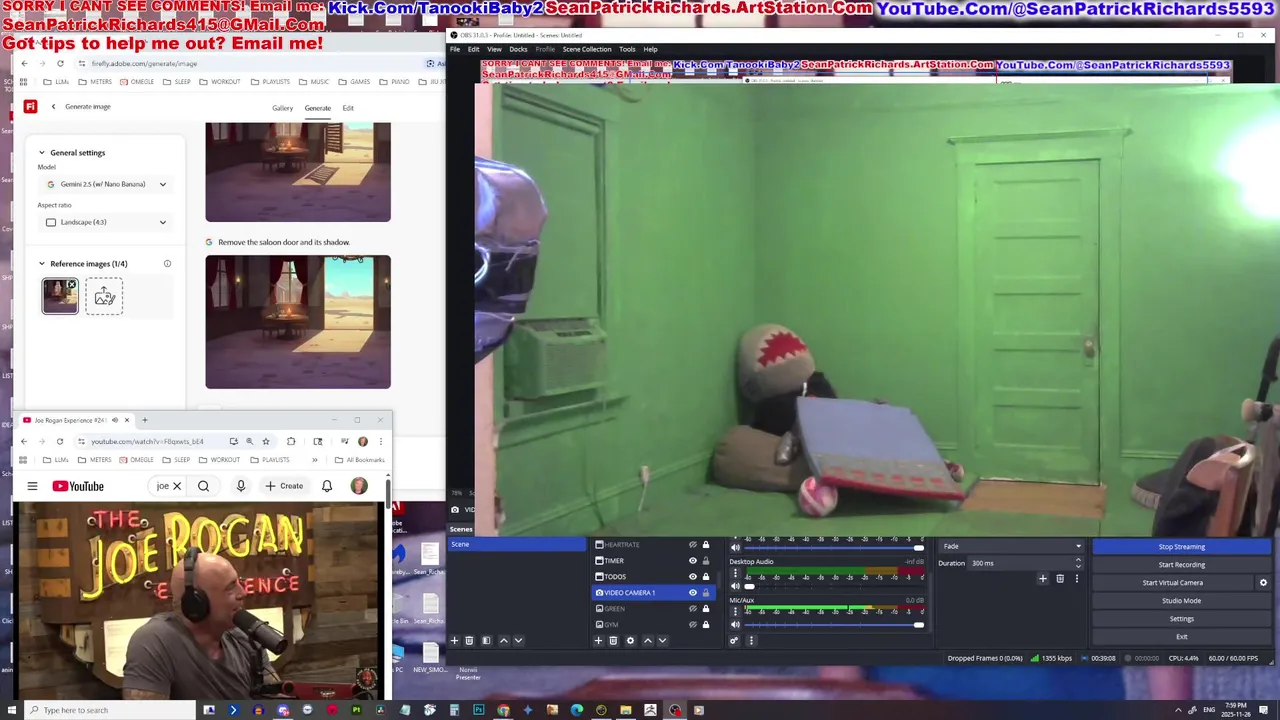The image size is (1280, 720).
Task: Move source down in OBS Sources panel
Action: click(x=662, y=640)
